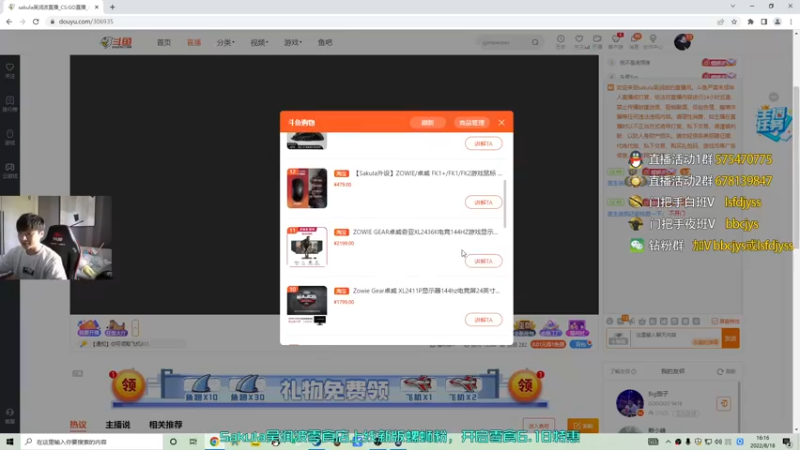This screenshot has height=450, width=800.
Task: Go to 首页 in top navigation
Action: point(164,42)
